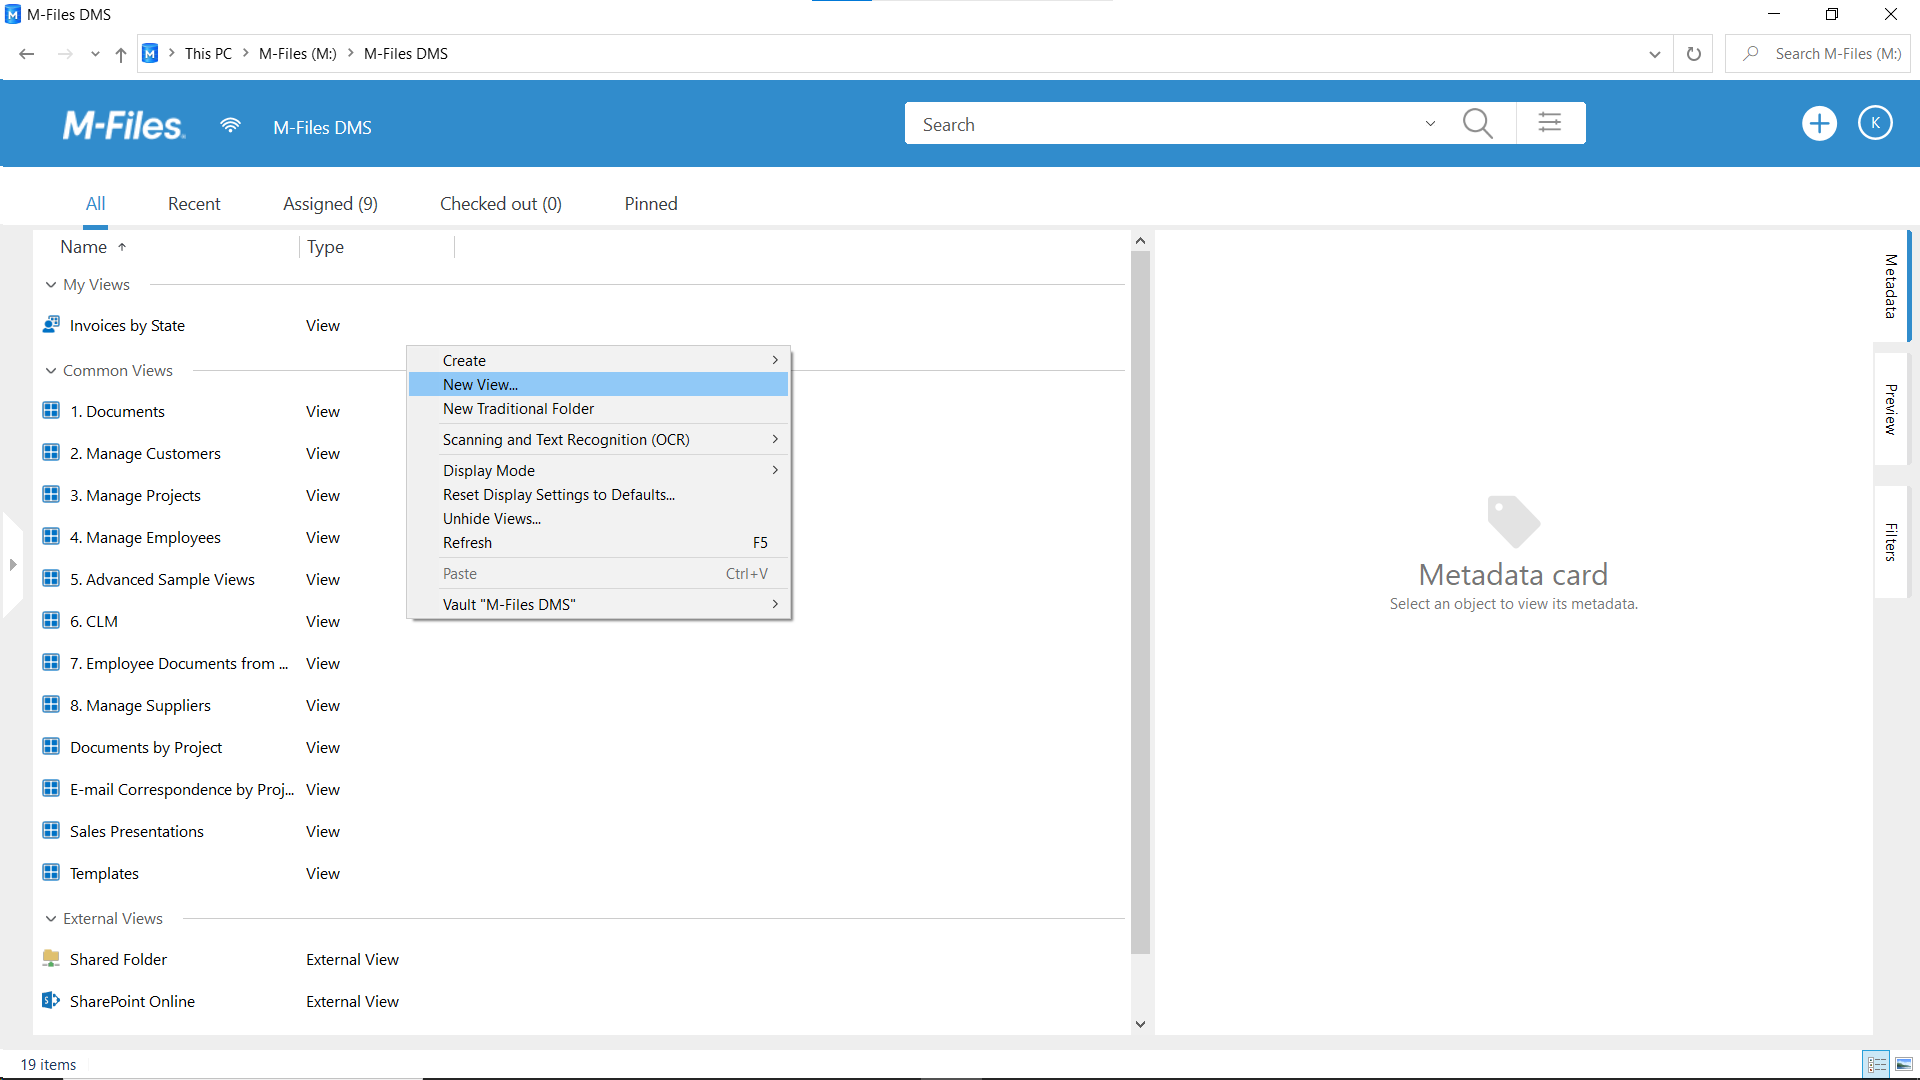
Task: Click the scrollbar up arrow
Action: pos(1140,240)
